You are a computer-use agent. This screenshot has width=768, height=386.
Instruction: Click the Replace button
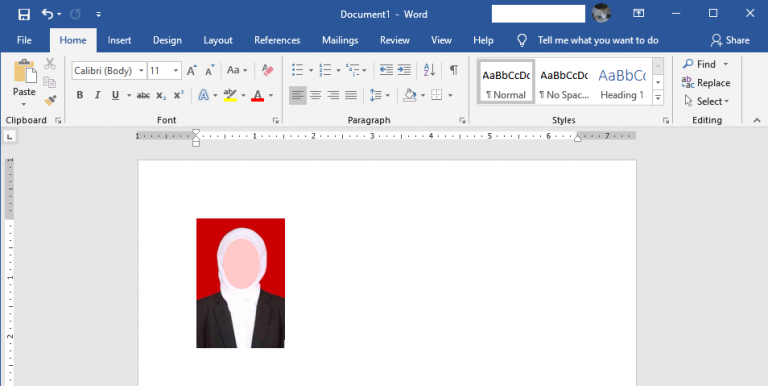point(706,83)
